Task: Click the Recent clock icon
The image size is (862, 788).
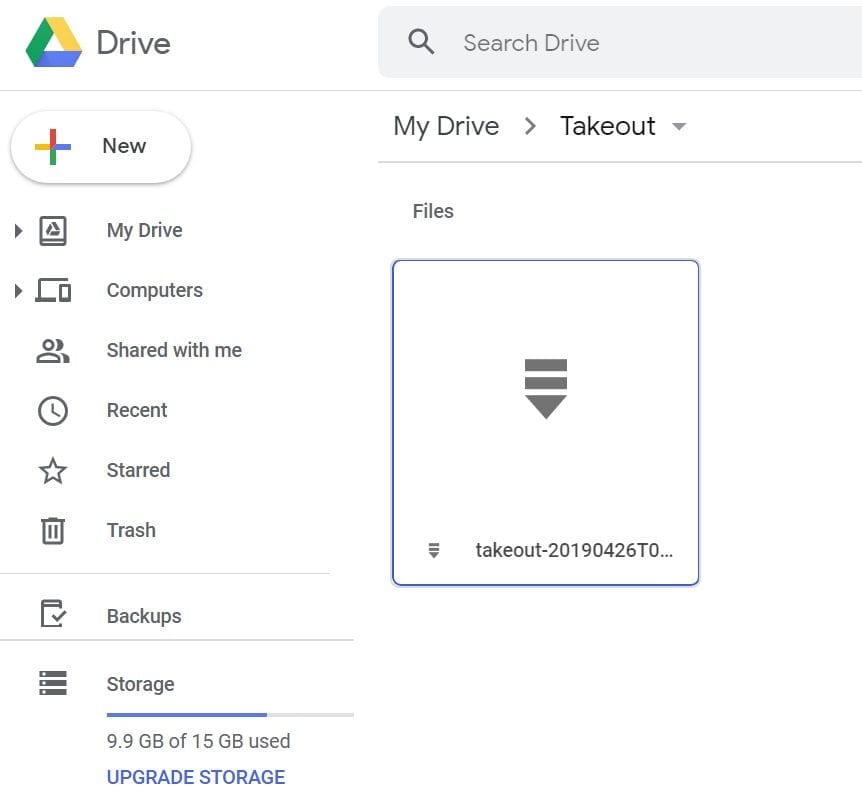Action: click(53, 411)
